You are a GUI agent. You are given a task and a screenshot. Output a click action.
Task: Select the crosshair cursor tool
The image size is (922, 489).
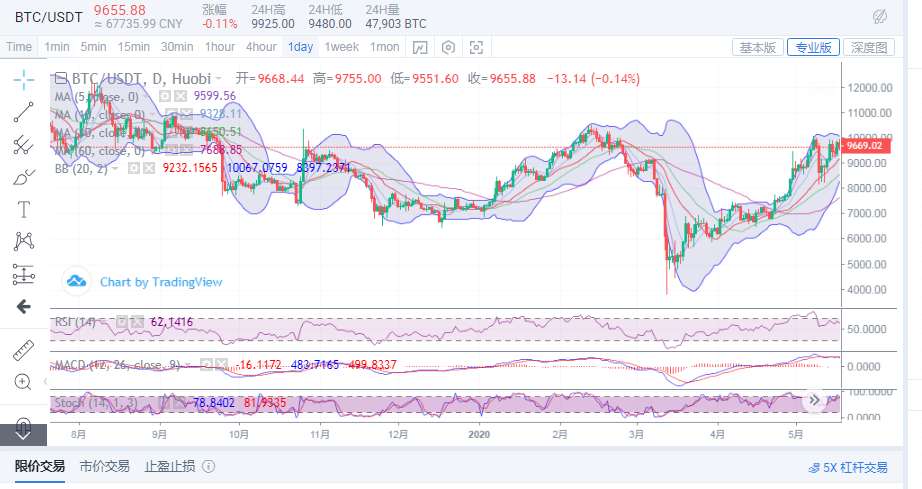point(24,79)
